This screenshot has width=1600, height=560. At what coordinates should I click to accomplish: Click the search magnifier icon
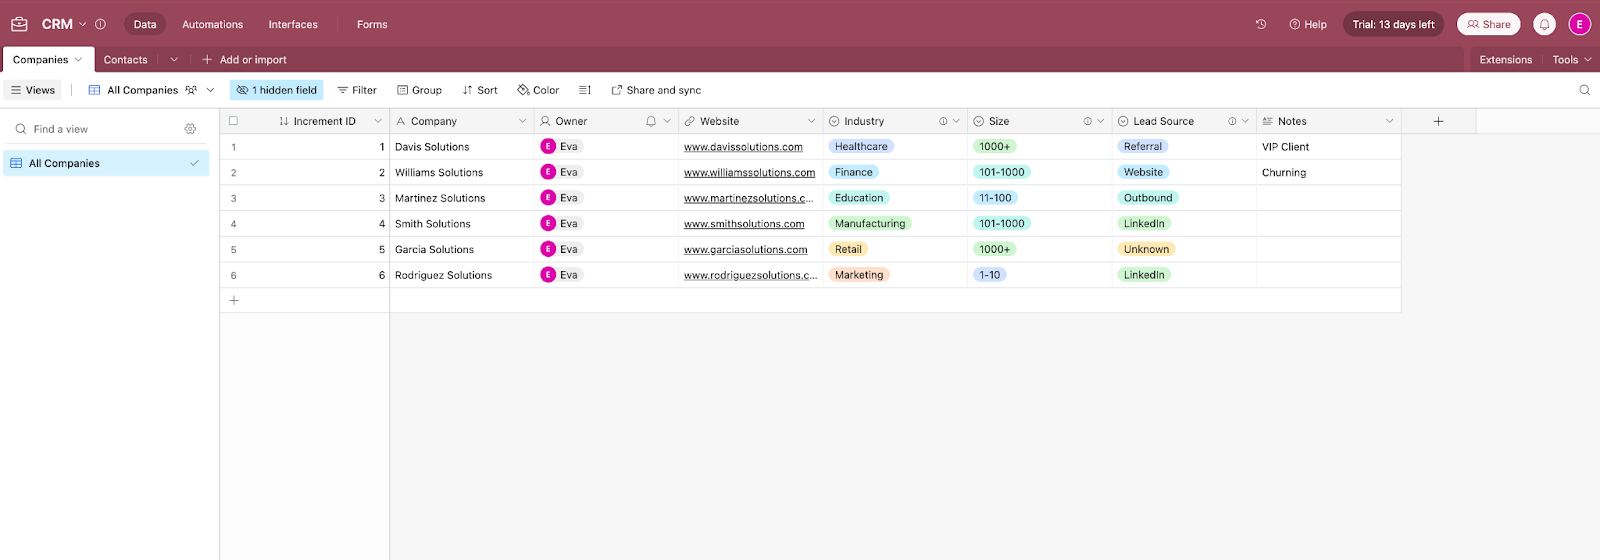coord(1584,90)
